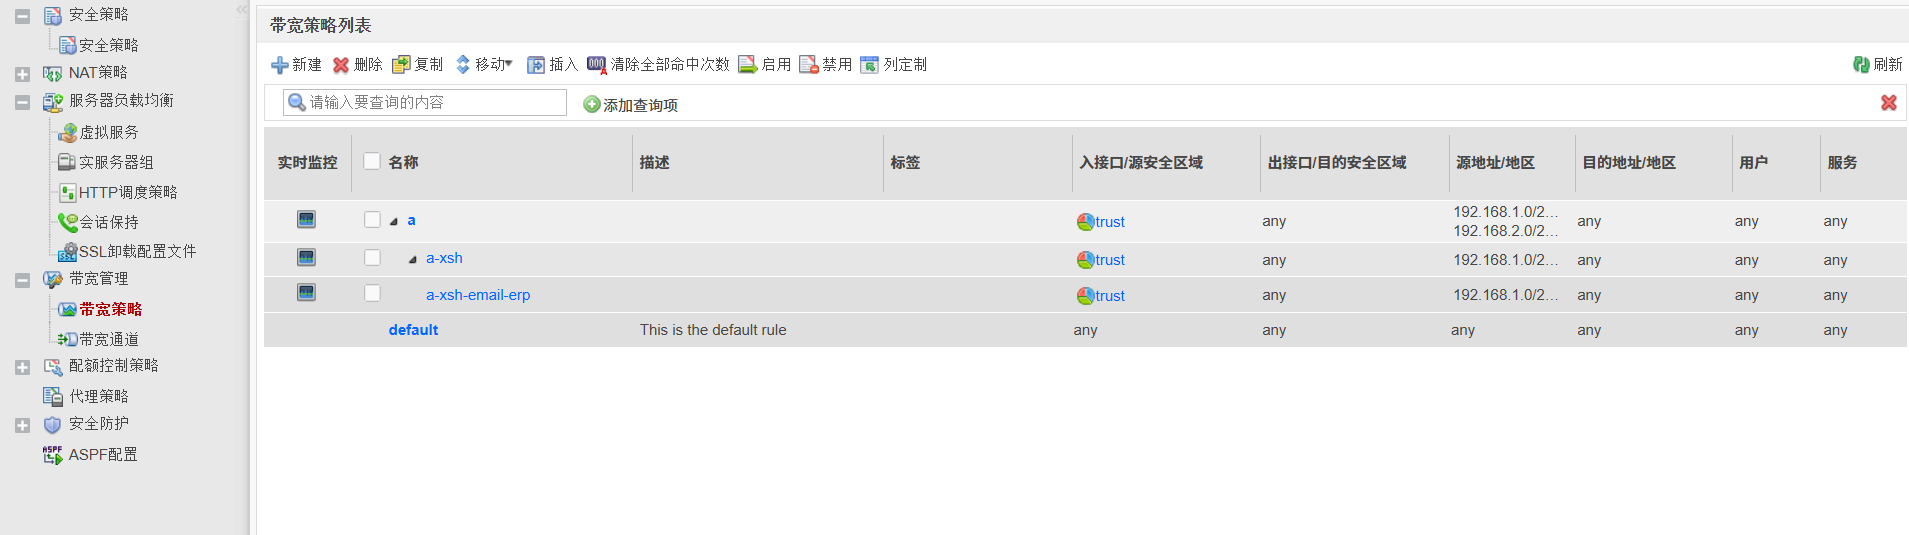Image resolution: width=1909 pixels, height=535 pixels.
Task: Collapse the sidebar with the double-arrow
Action: 242,9
